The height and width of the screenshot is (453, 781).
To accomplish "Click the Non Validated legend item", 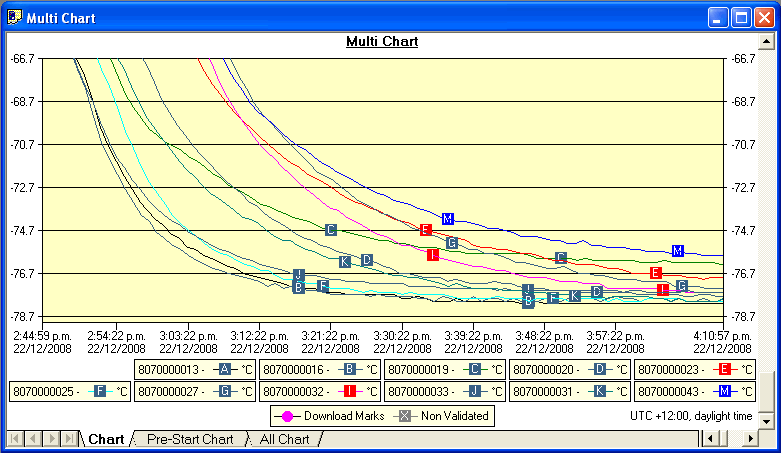I will (x=442, y=416).
